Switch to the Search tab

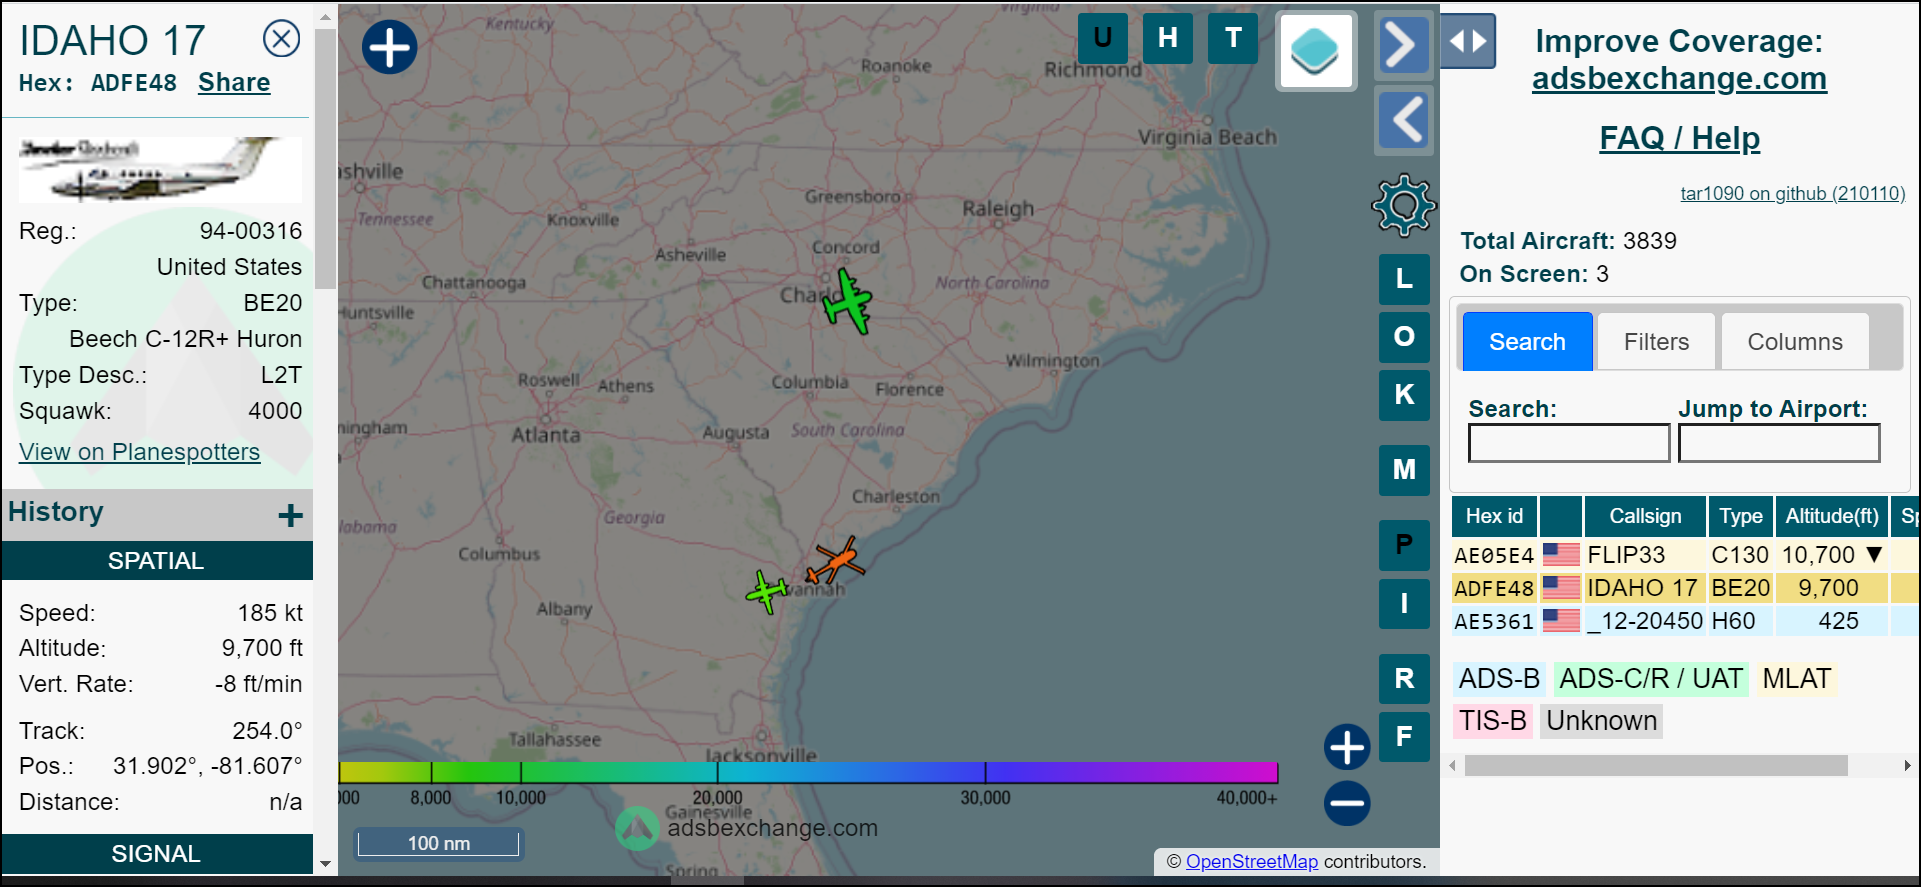pyautogui.click(x=1527, y=342)
